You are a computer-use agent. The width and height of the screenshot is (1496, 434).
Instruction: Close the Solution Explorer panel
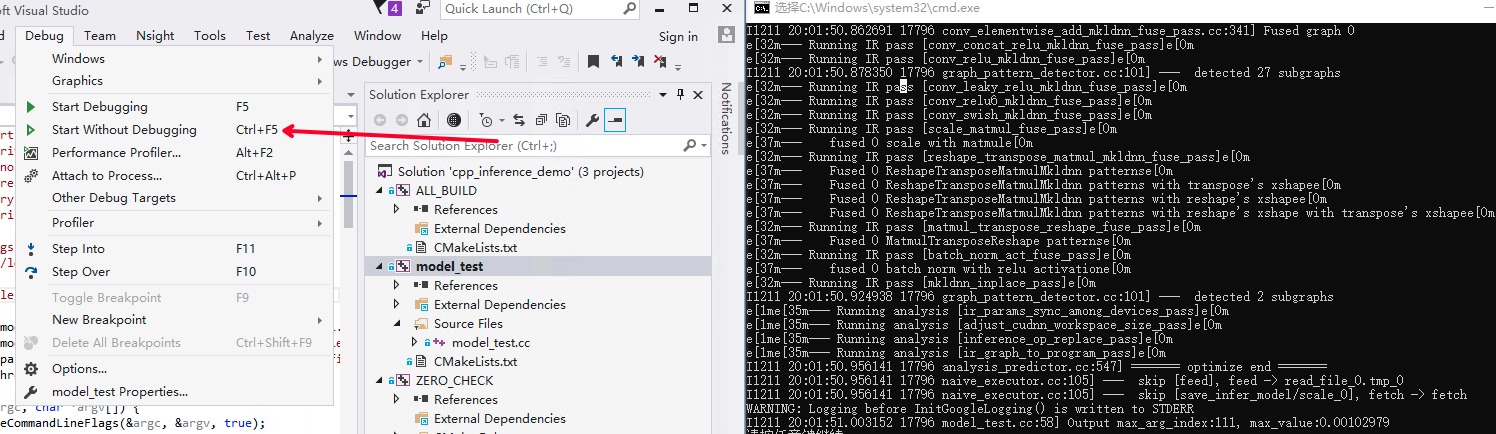click(x=699, y=94)
